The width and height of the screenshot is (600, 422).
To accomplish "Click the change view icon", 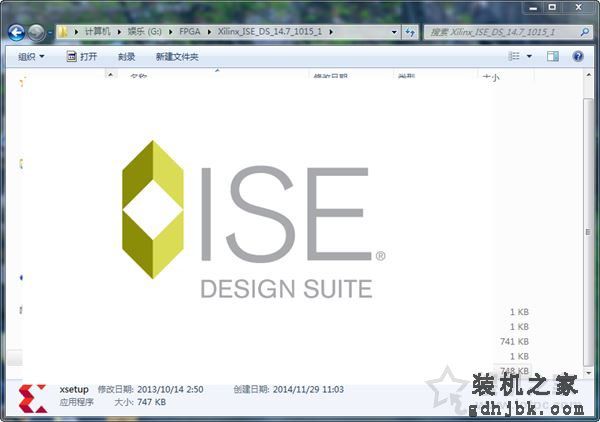I will click(x=514, y=57).
